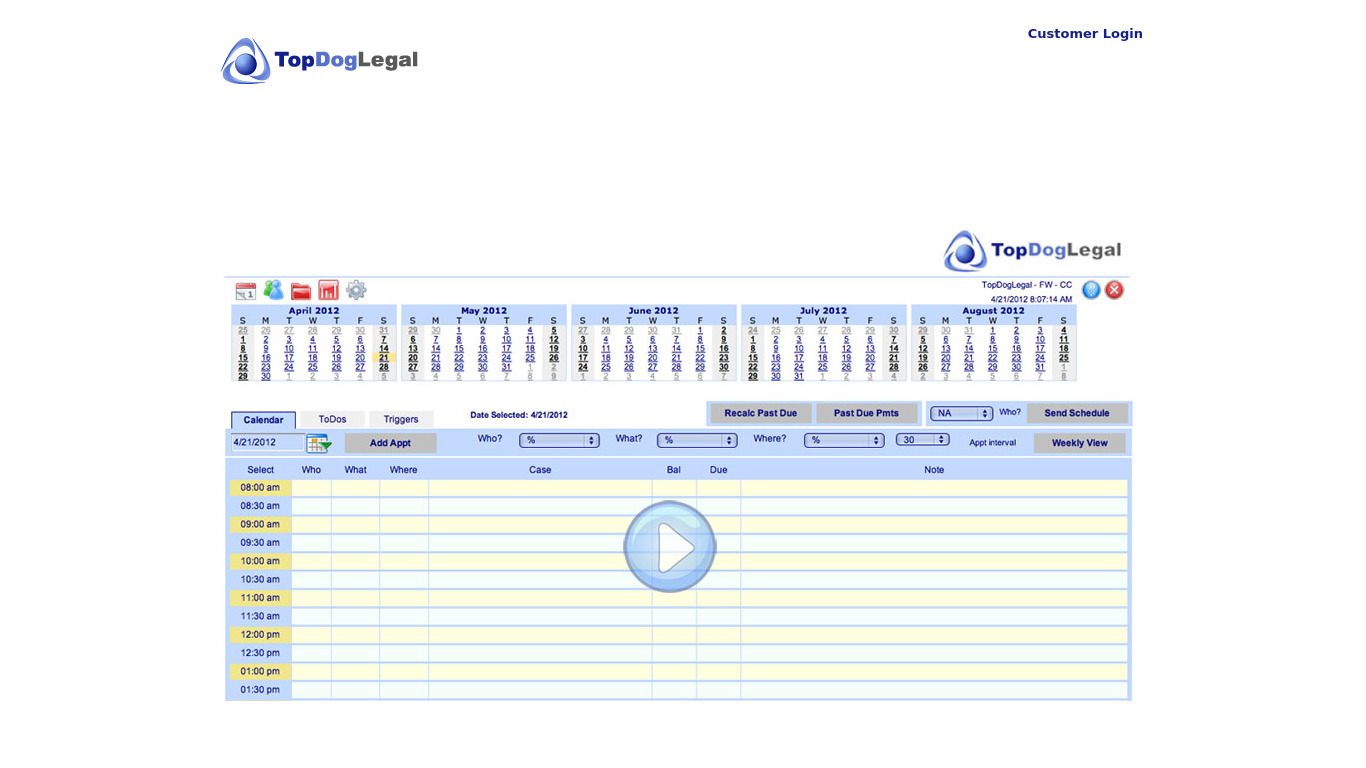This screenshot has height=768, width=1366.
Task: Select the 09:00 am time slot
Action: click(x=260, y=524)
